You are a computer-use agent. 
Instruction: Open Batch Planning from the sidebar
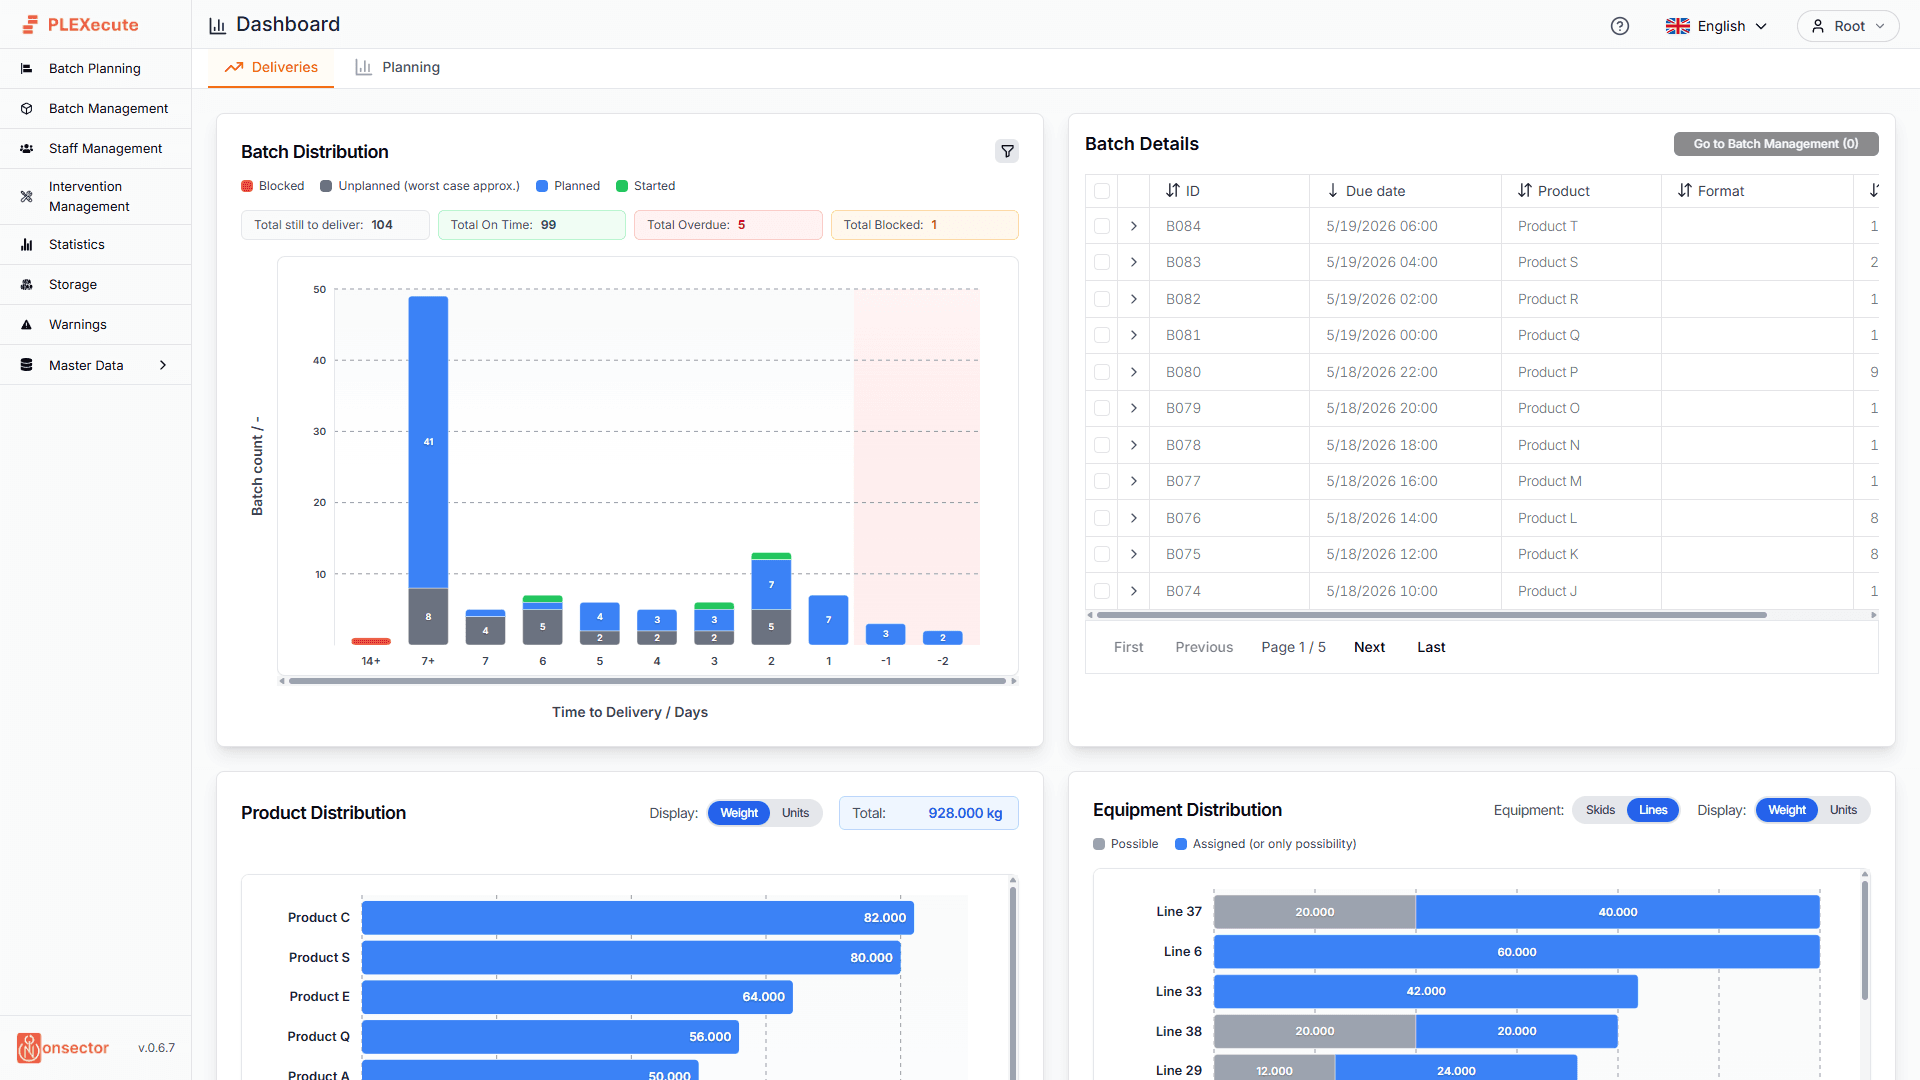96,68
